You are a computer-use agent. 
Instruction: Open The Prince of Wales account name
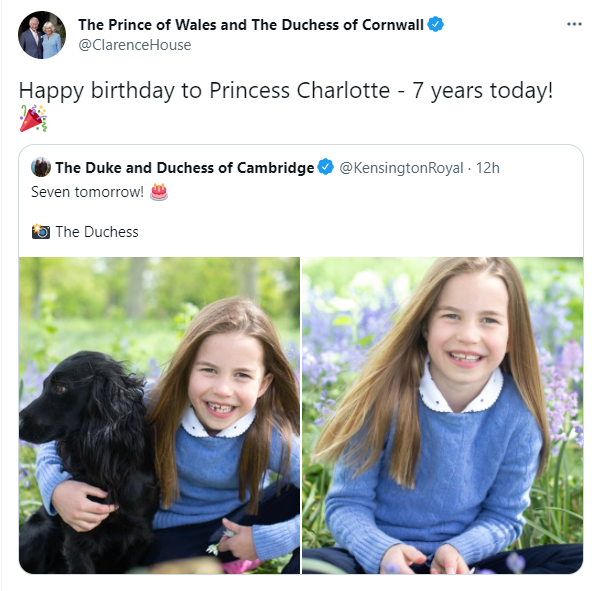click(251, 25)
